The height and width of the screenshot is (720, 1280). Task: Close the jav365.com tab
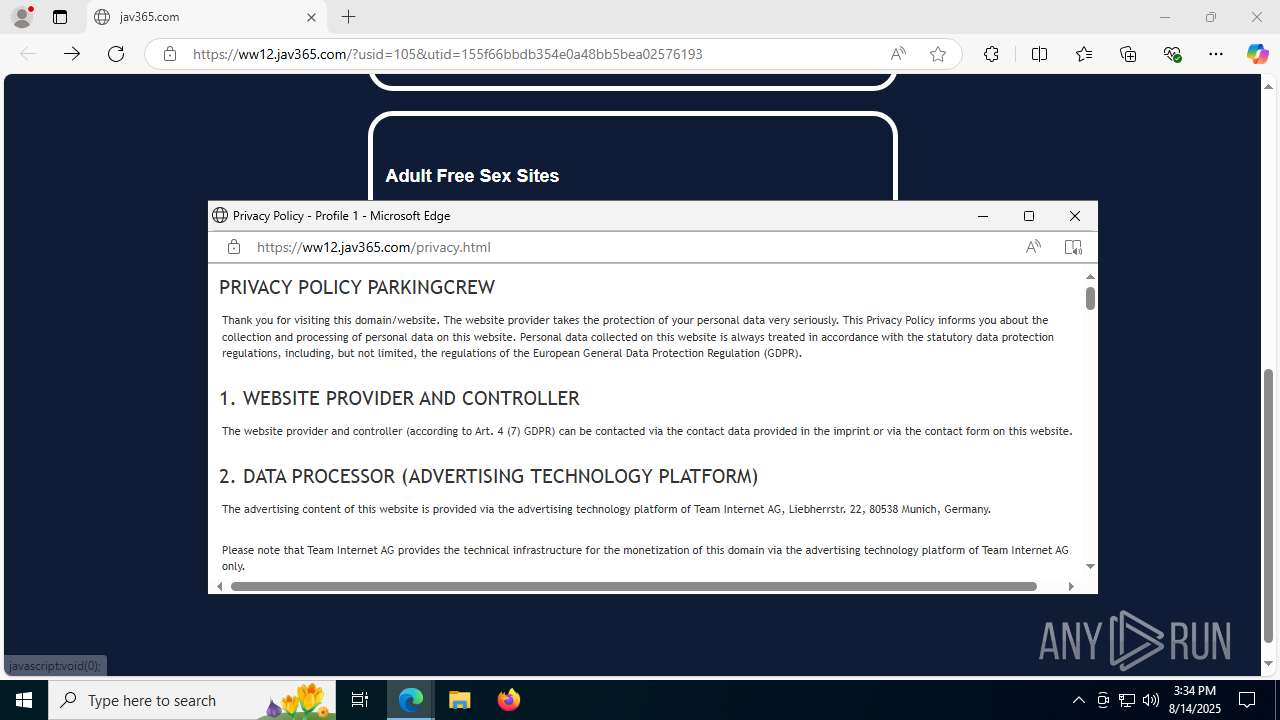point(311,17)
